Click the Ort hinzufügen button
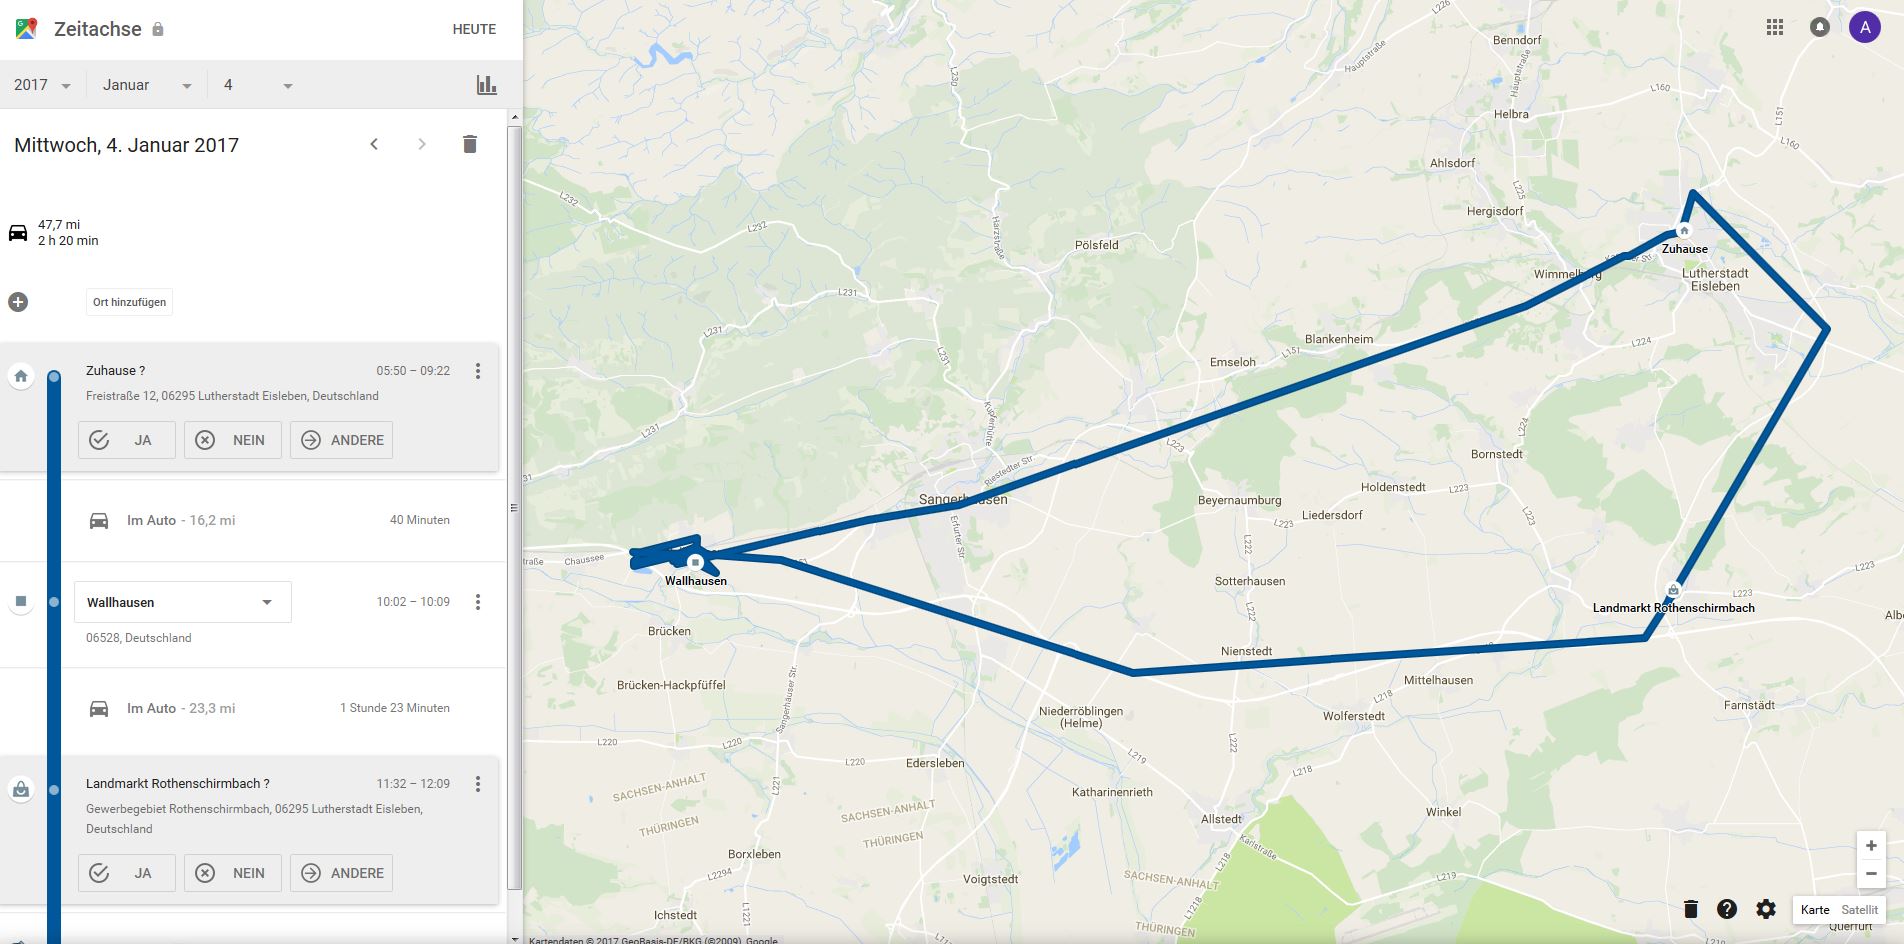The image size is (1904, 944). [x=130, y=302]
